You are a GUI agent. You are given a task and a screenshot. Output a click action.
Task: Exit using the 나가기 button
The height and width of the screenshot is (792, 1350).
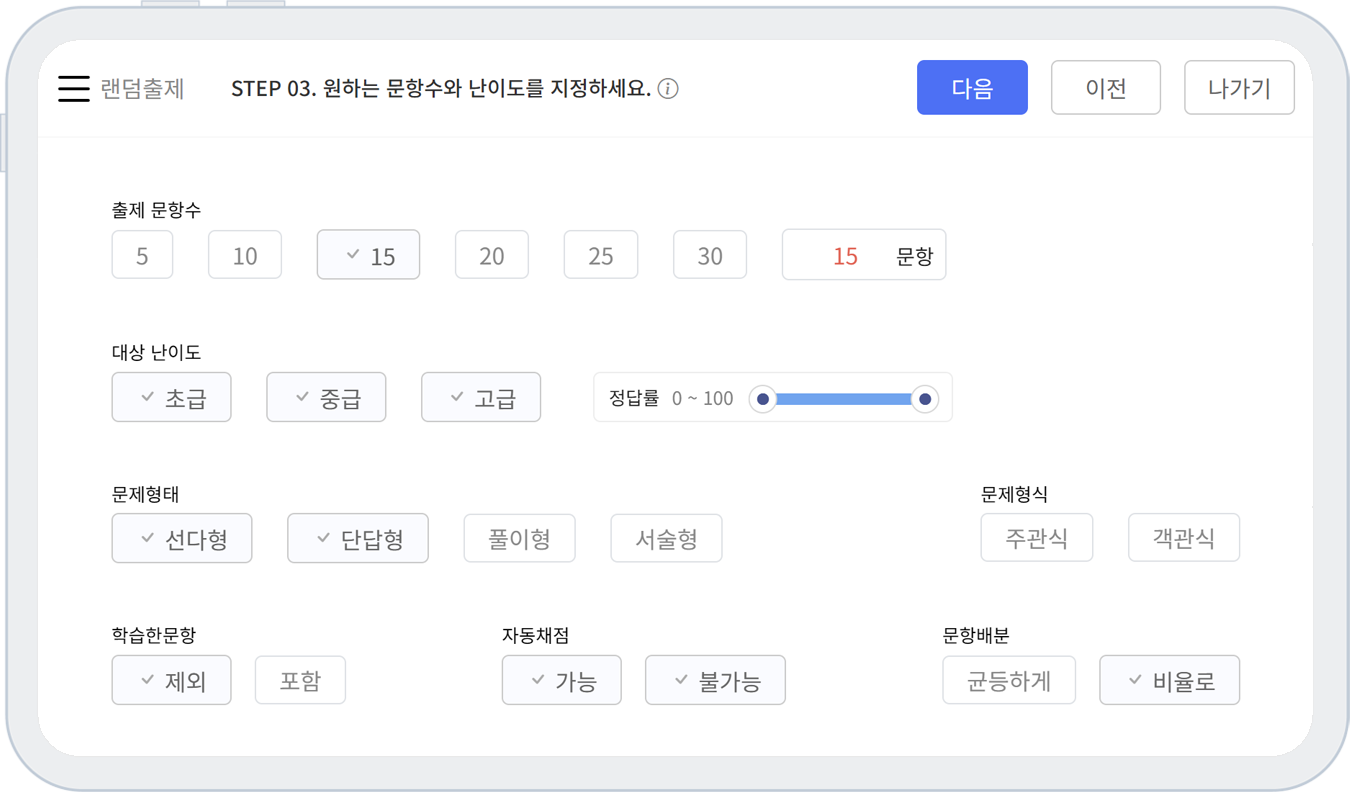pyautogui.click(x=1239, y=88)
